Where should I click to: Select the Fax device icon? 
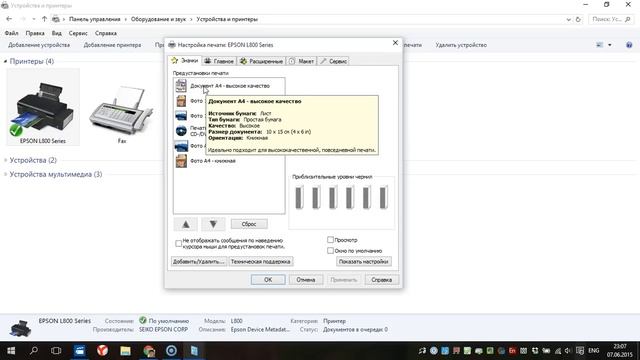point(121,110)
